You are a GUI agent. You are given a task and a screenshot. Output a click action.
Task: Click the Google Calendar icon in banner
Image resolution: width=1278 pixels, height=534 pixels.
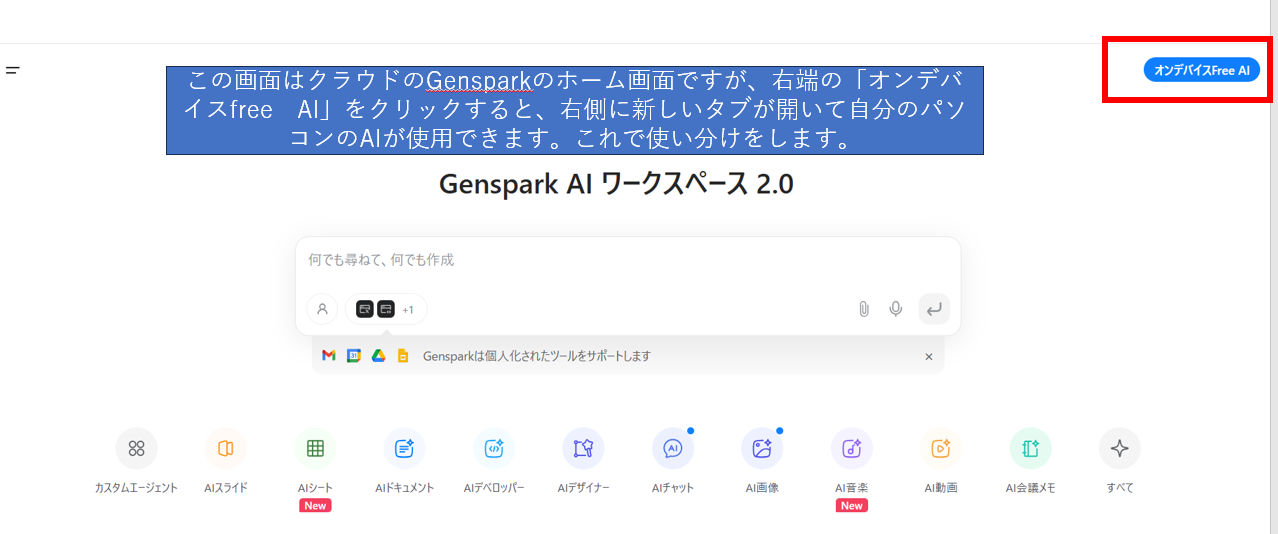click(353, 356)
